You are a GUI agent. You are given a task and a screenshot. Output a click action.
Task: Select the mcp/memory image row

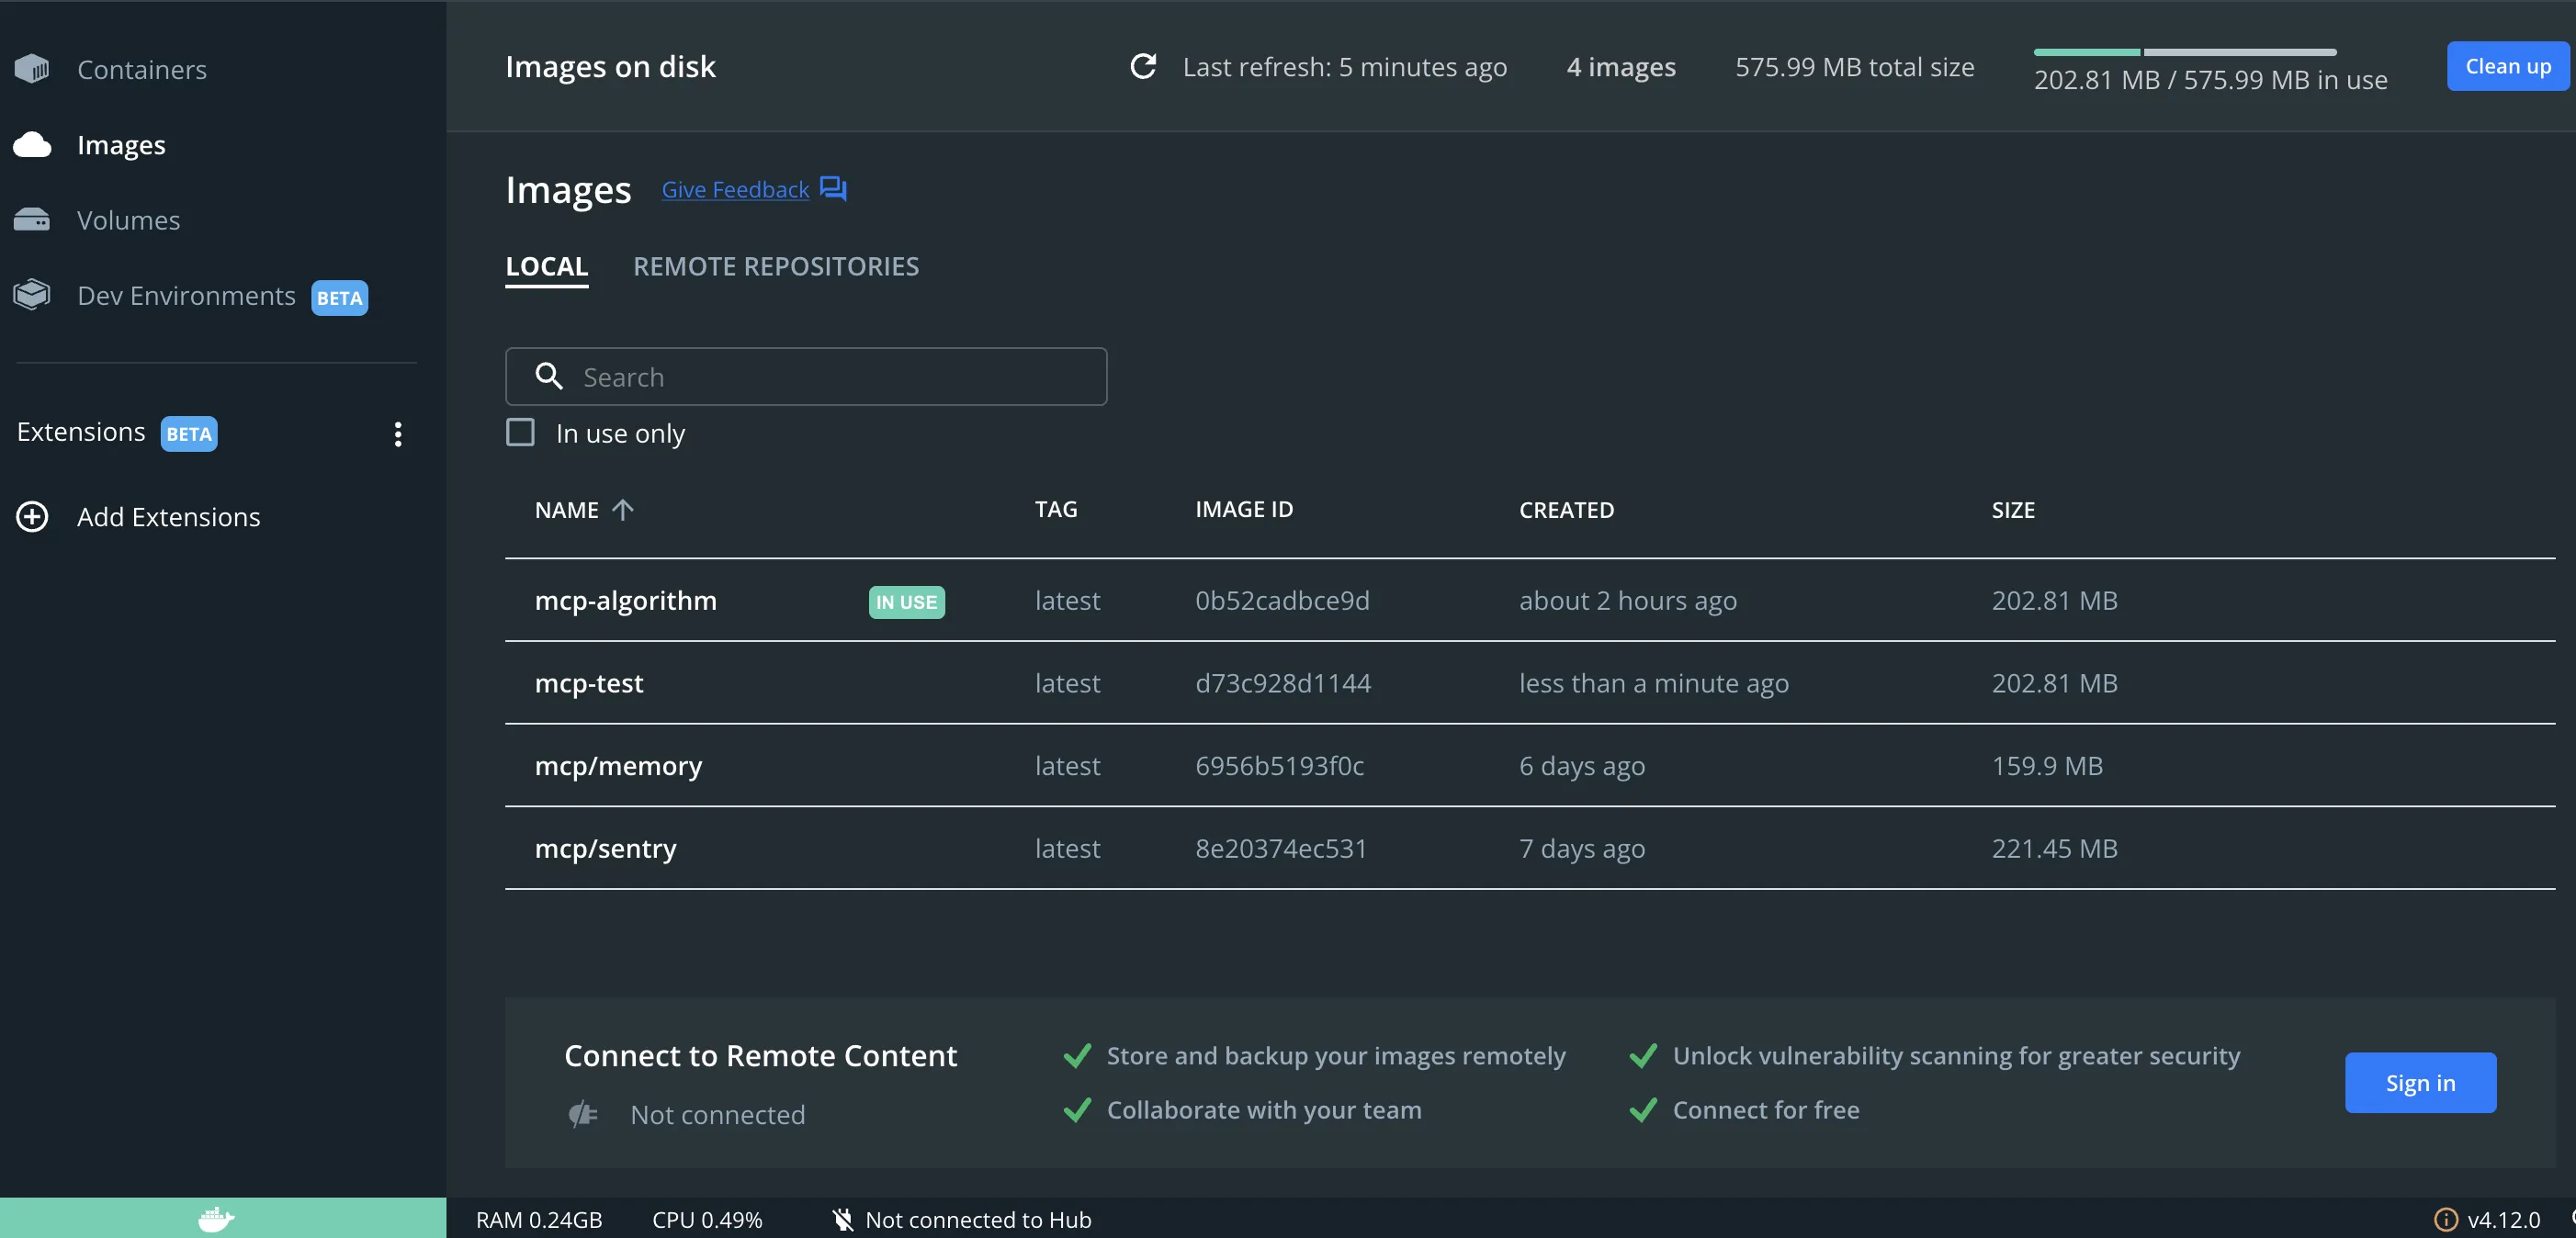[1530, 766]
